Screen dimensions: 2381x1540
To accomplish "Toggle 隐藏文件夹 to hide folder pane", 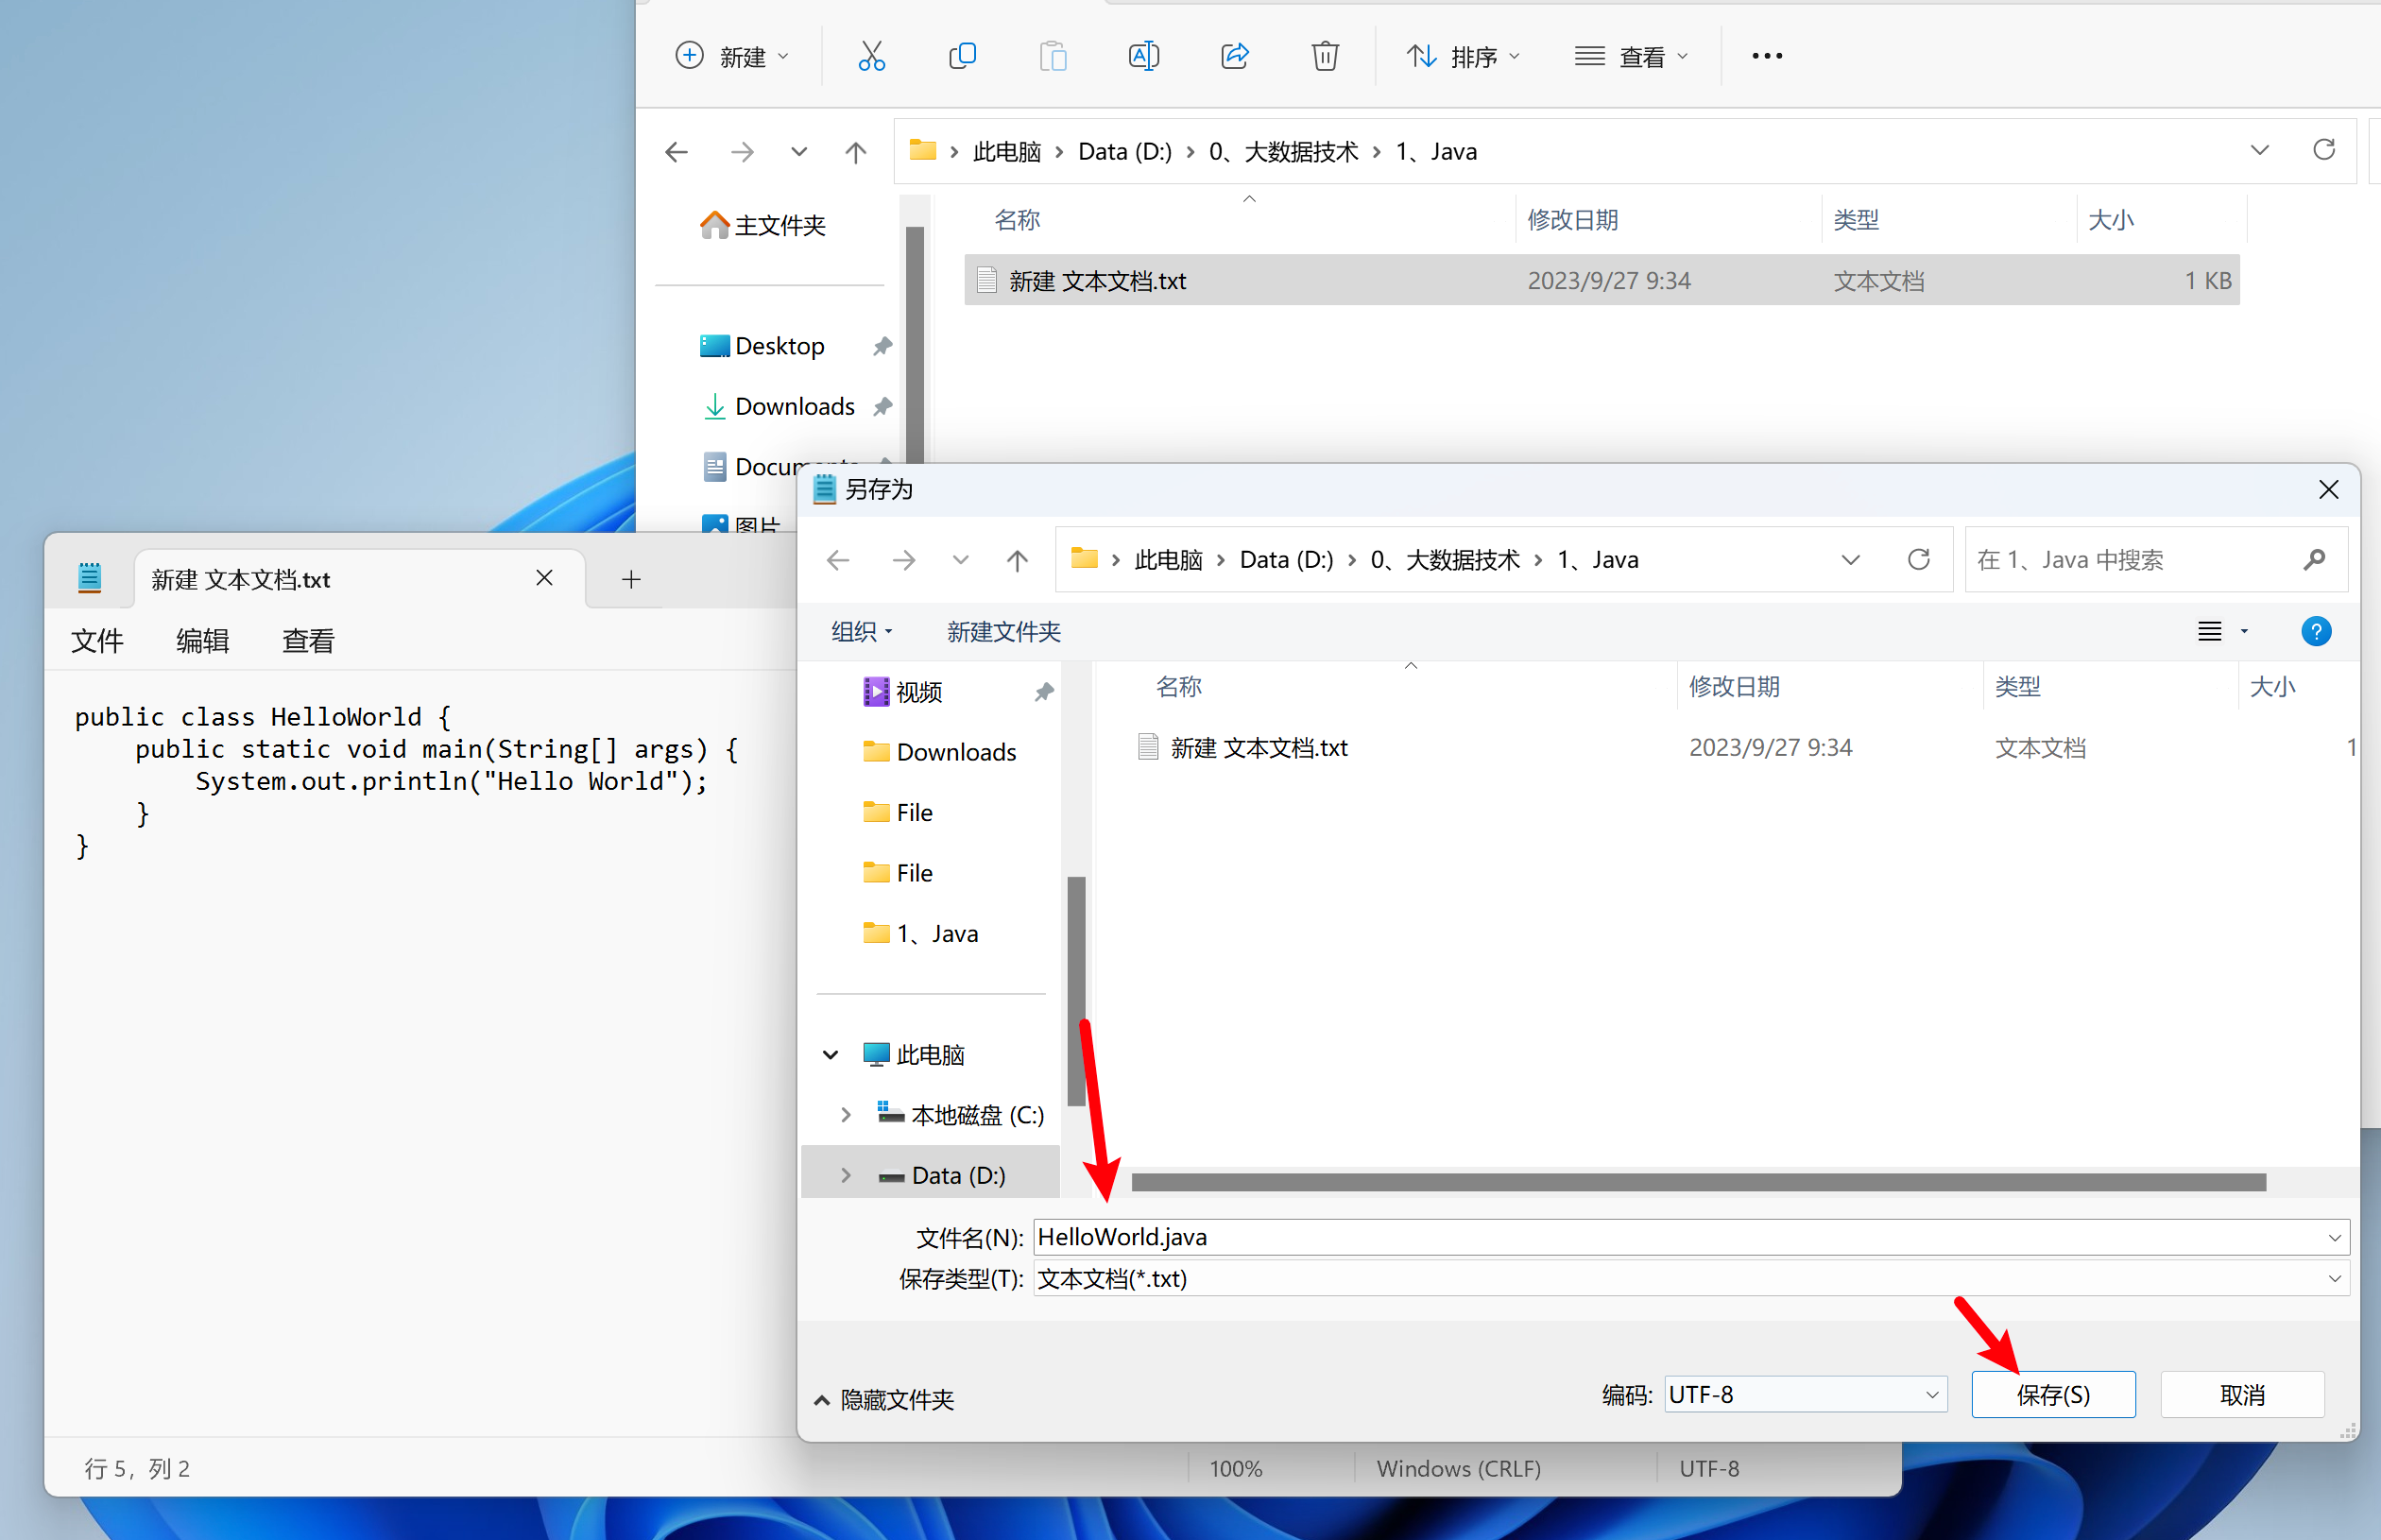I will (886, 1399).
